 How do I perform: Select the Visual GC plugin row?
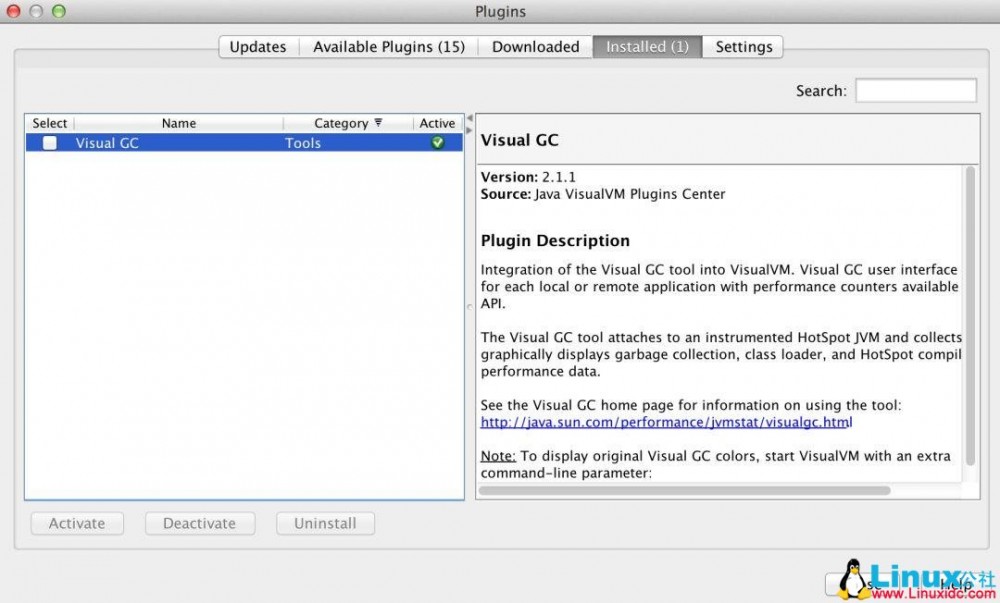coord(200,143)
